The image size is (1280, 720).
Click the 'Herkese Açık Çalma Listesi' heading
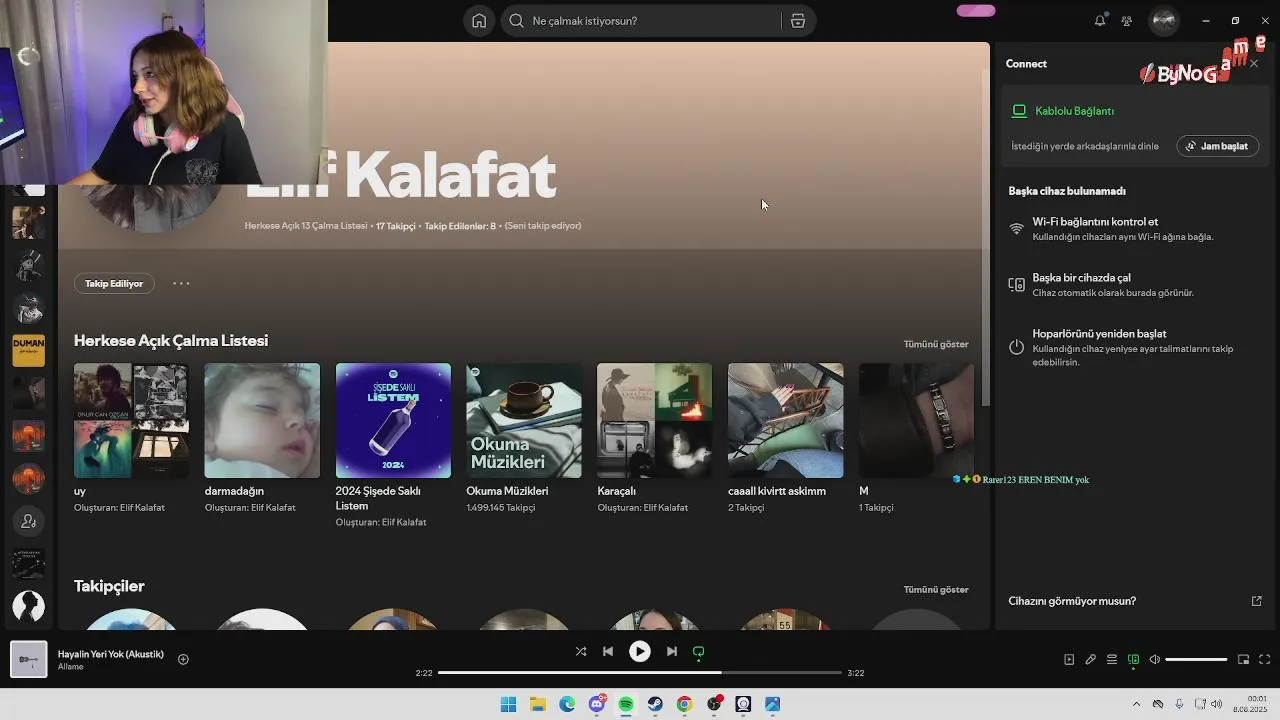tap(171, 341)
